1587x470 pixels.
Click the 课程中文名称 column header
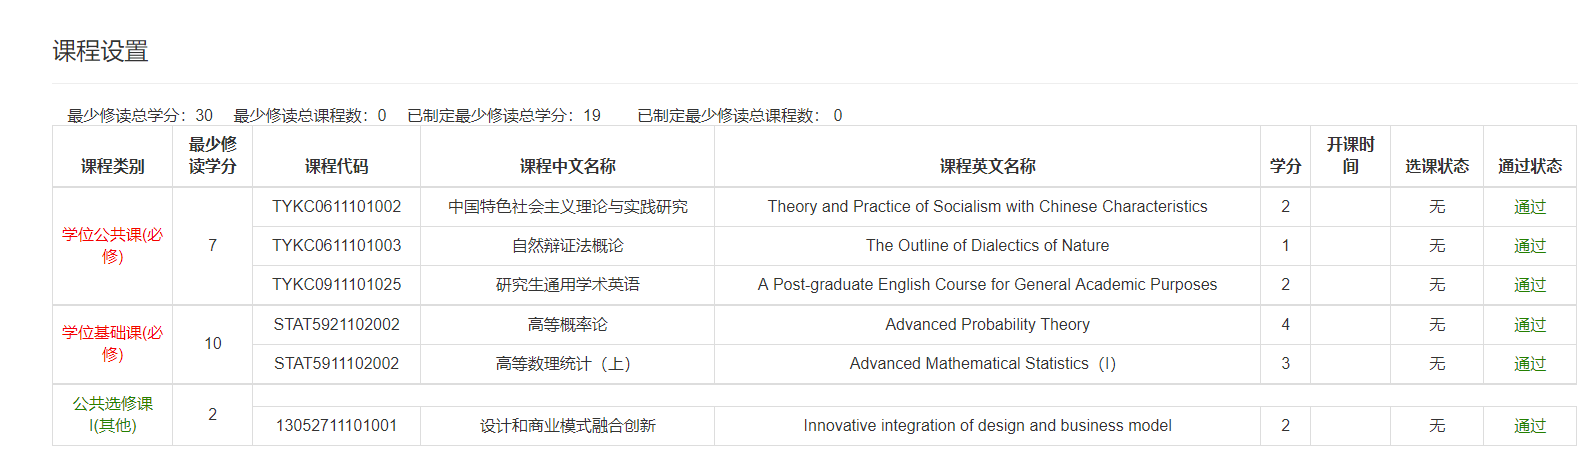567,166
